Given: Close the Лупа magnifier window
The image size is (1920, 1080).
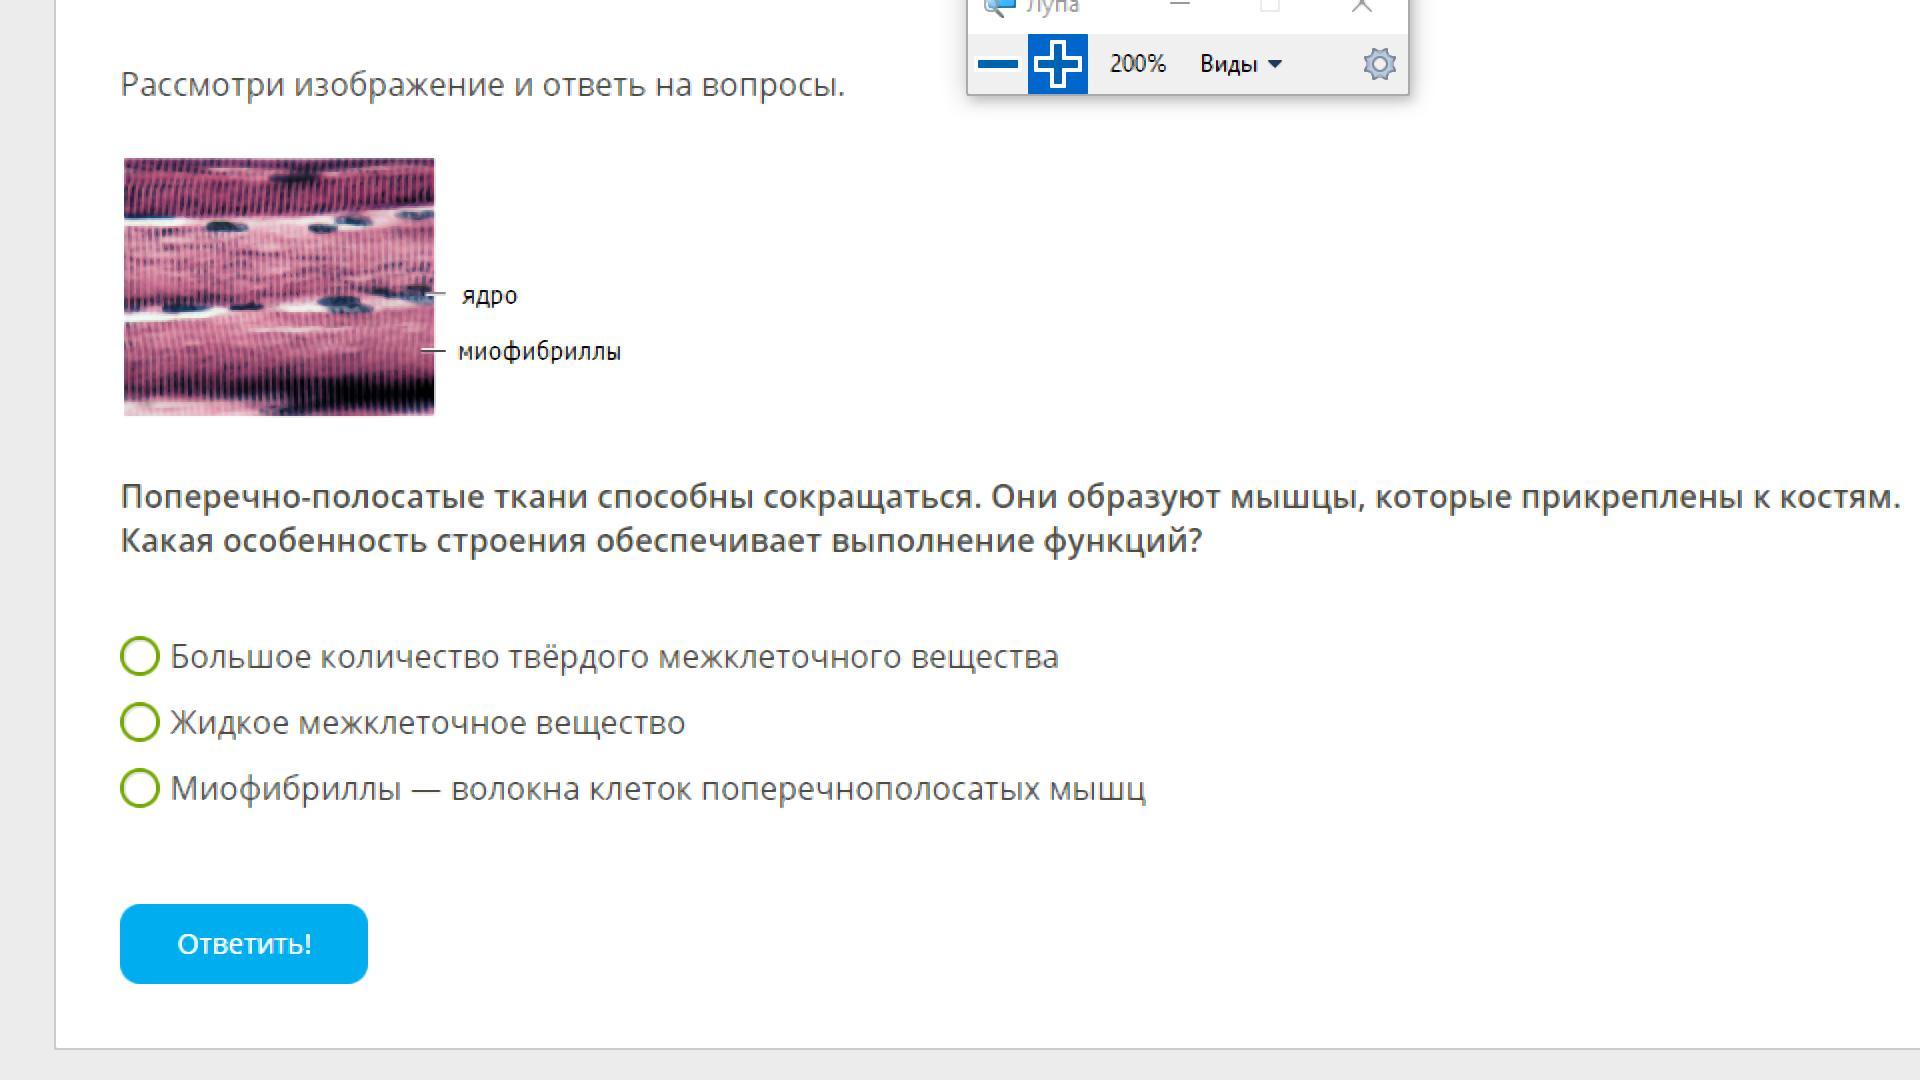Looking at the screenshot, I should click(1361, 6).
